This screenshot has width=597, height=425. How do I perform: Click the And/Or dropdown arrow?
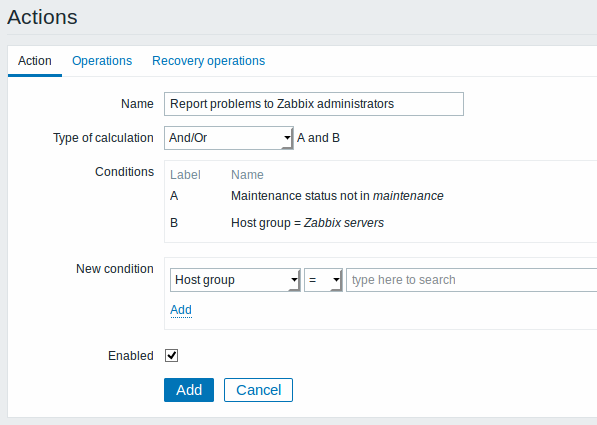(x=287, y=138)
